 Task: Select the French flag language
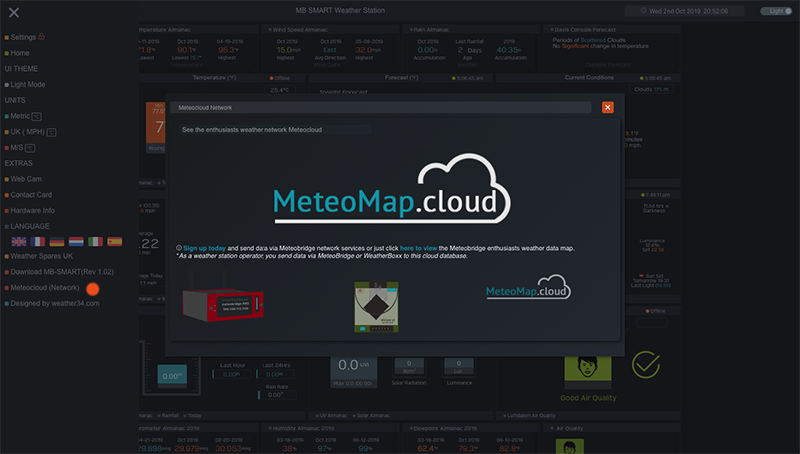(38, 241)
